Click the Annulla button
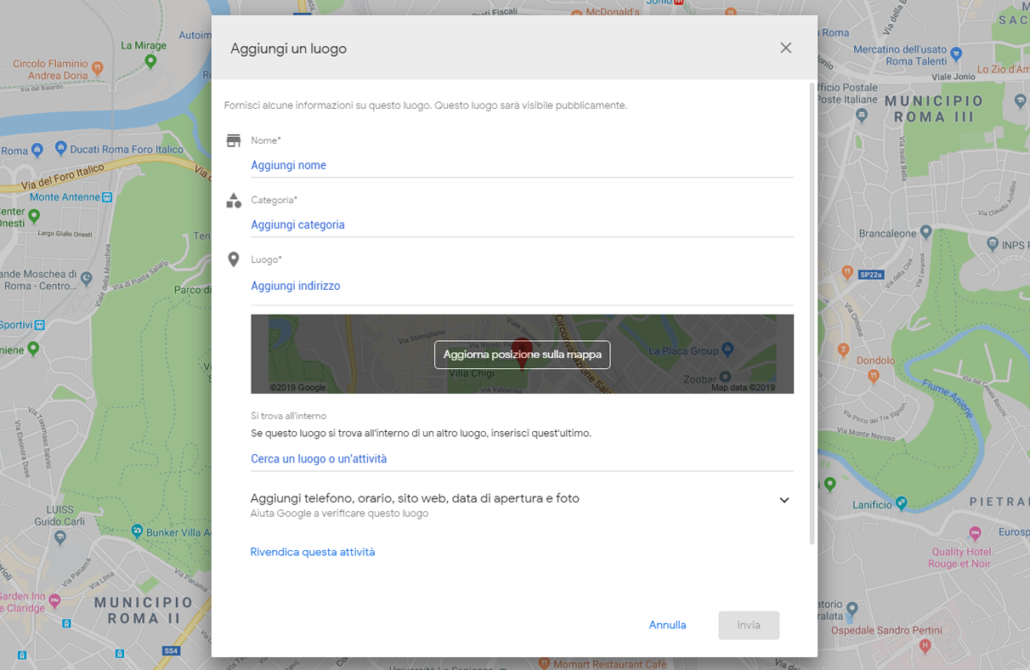 pos(667,625)
